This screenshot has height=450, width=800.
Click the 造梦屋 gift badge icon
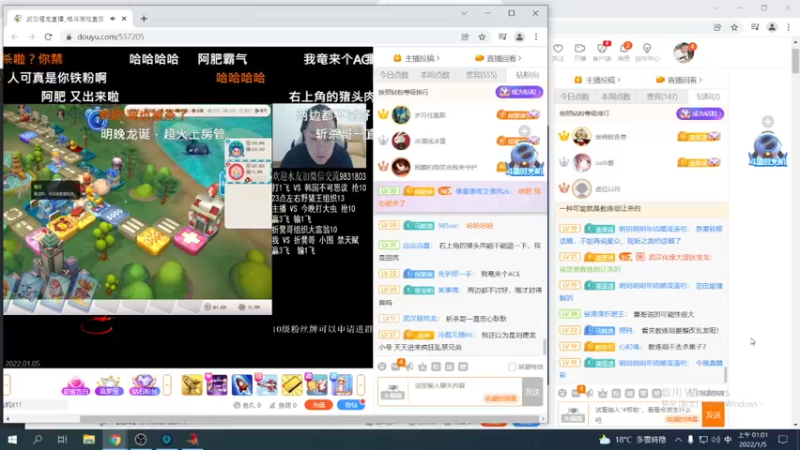109,385
